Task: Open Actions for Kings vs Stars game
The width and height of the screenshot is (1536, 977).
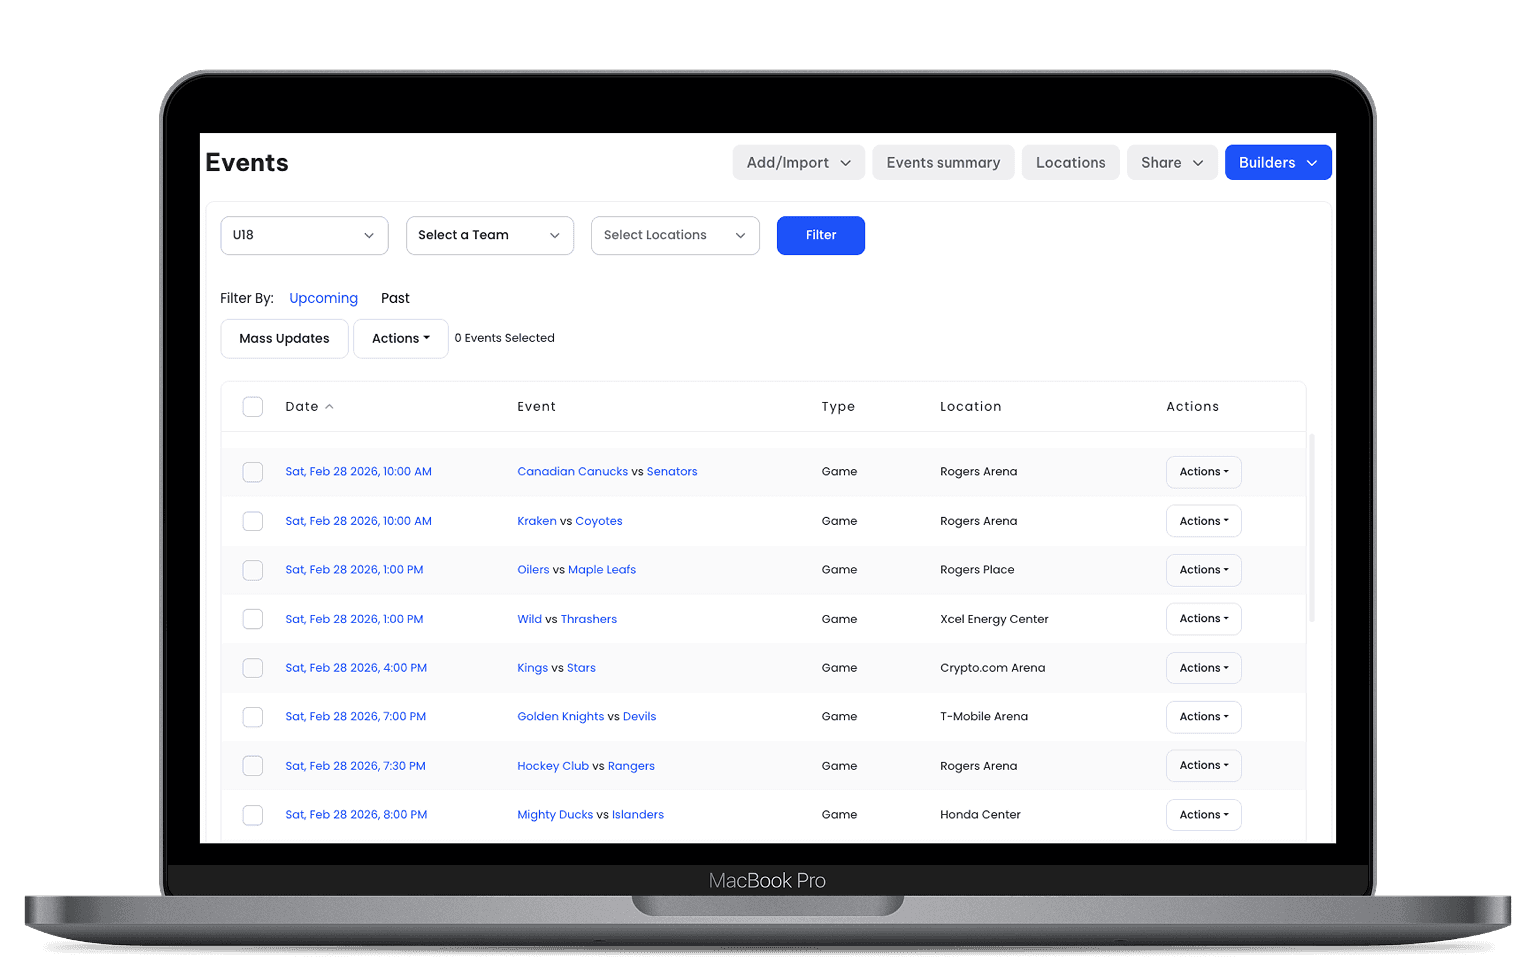Action: coord(1204,668)
